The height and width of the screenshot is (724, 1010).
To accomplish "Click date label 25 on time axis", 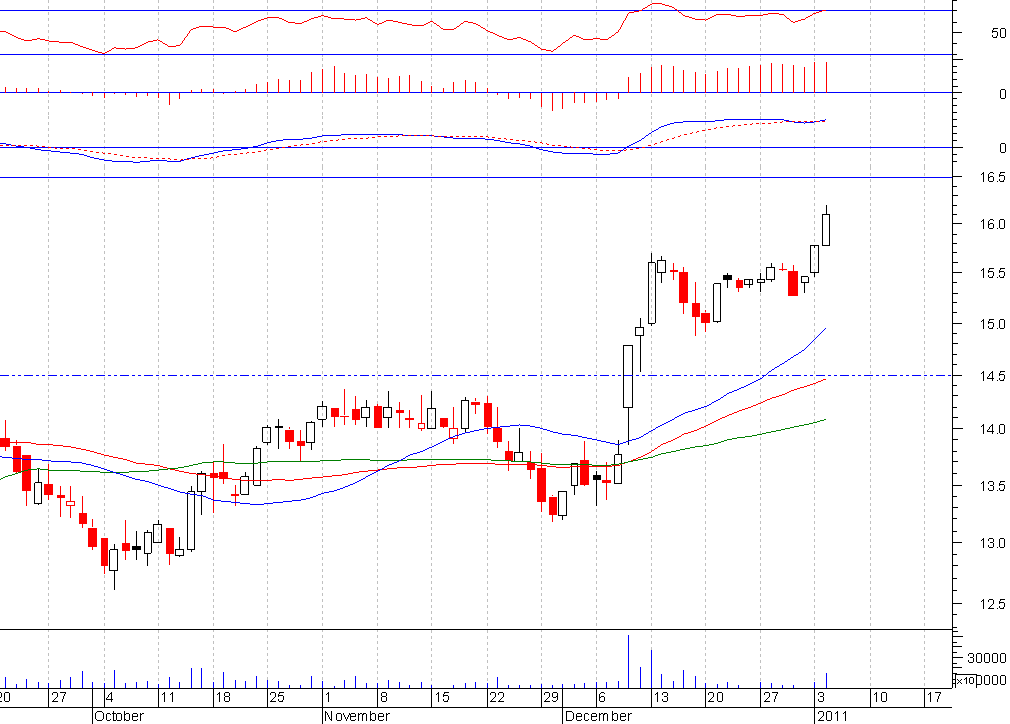I will pos(277,697).
